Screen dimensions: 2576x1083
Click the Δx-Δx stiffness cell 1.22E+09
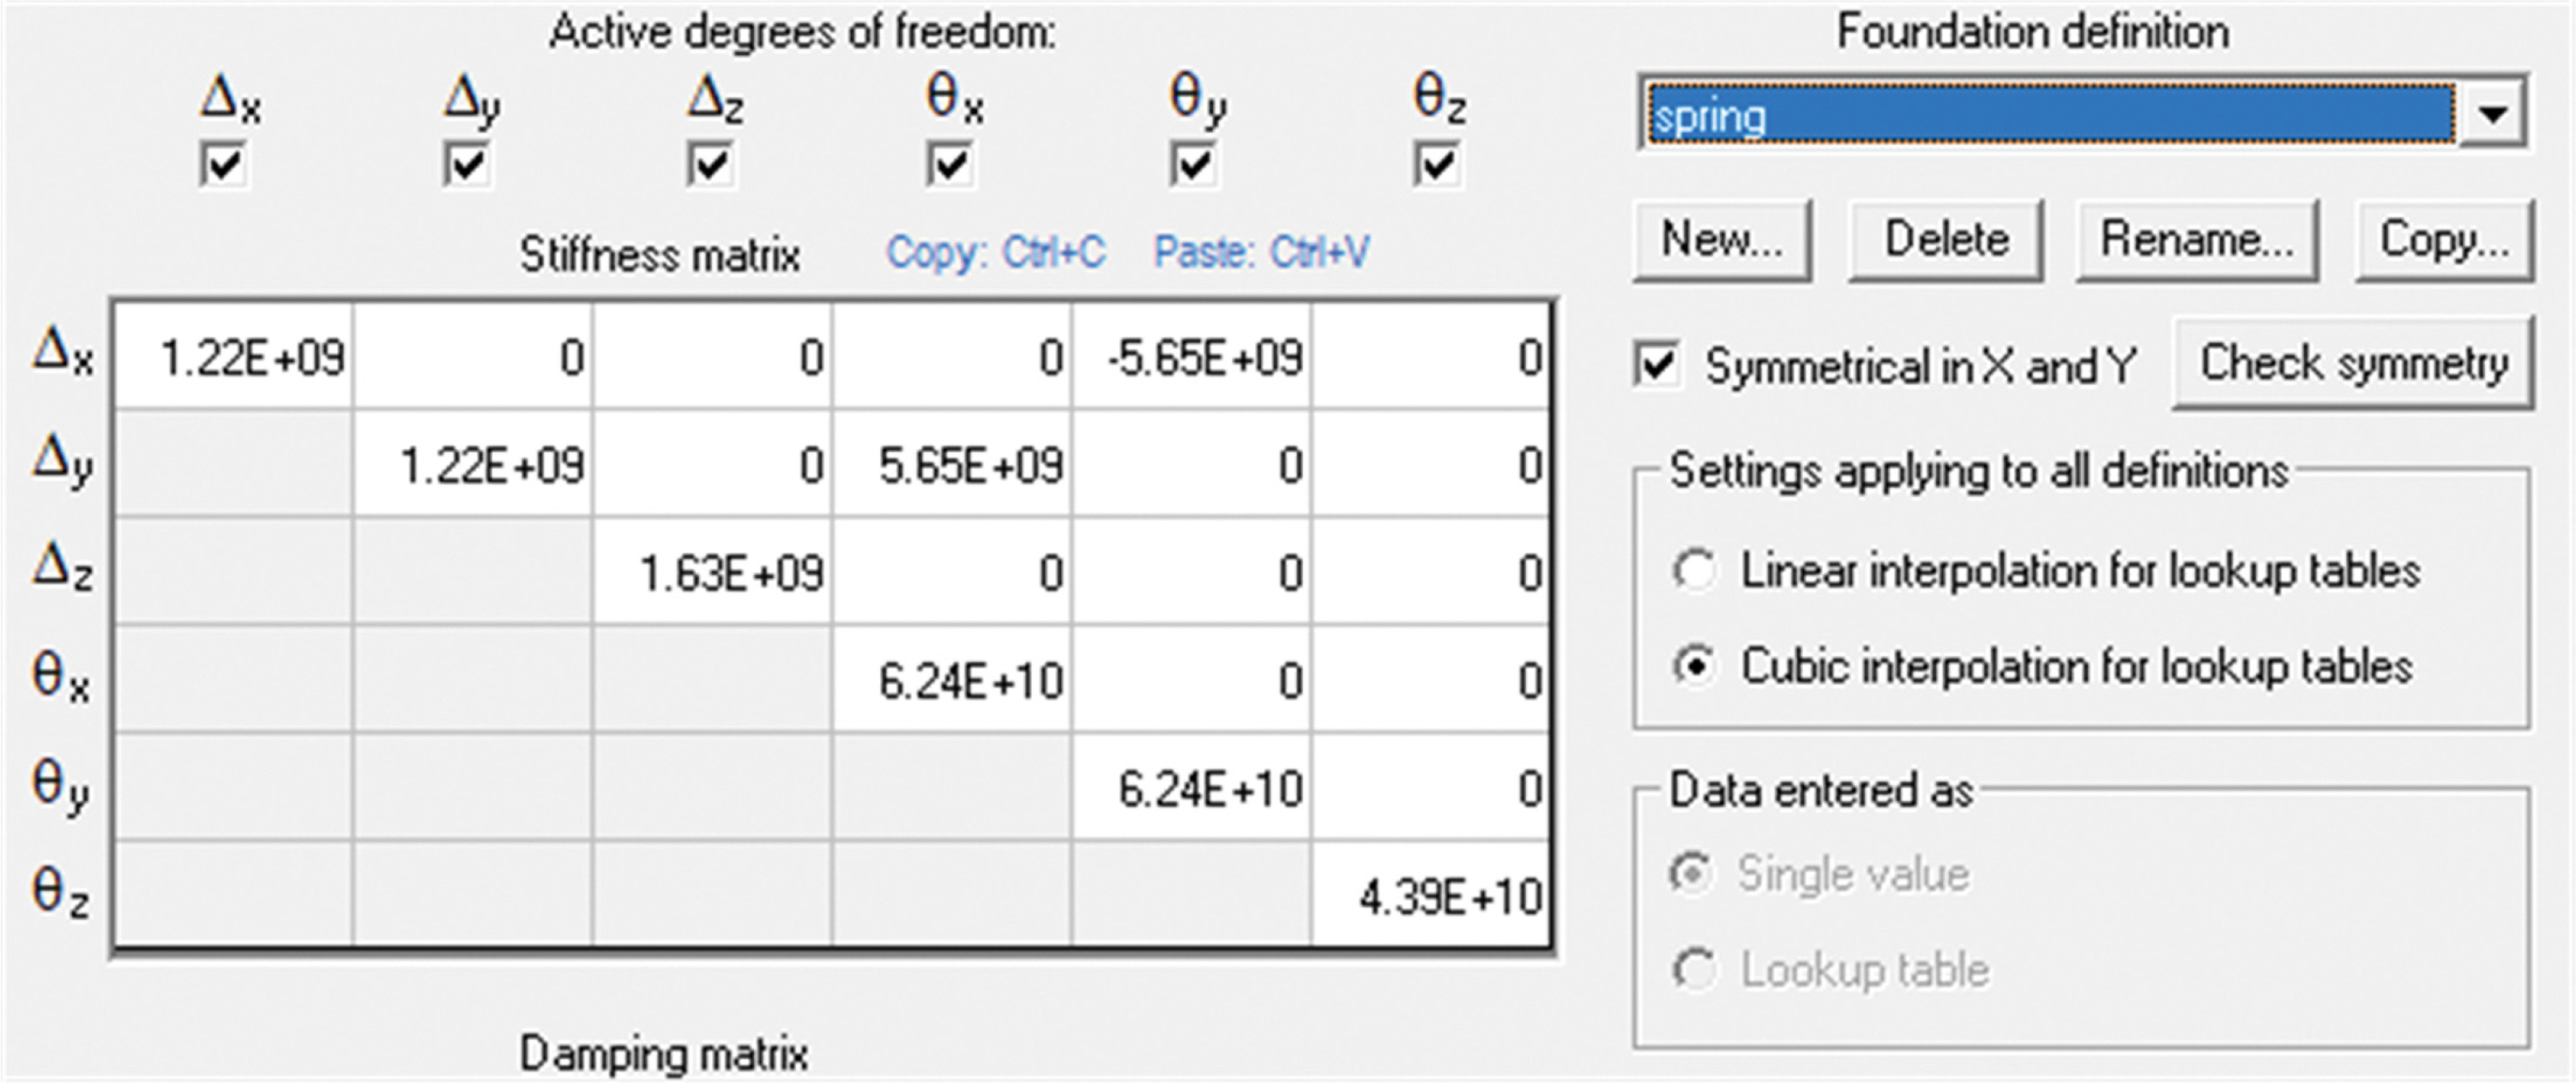[x=234, y=357]
